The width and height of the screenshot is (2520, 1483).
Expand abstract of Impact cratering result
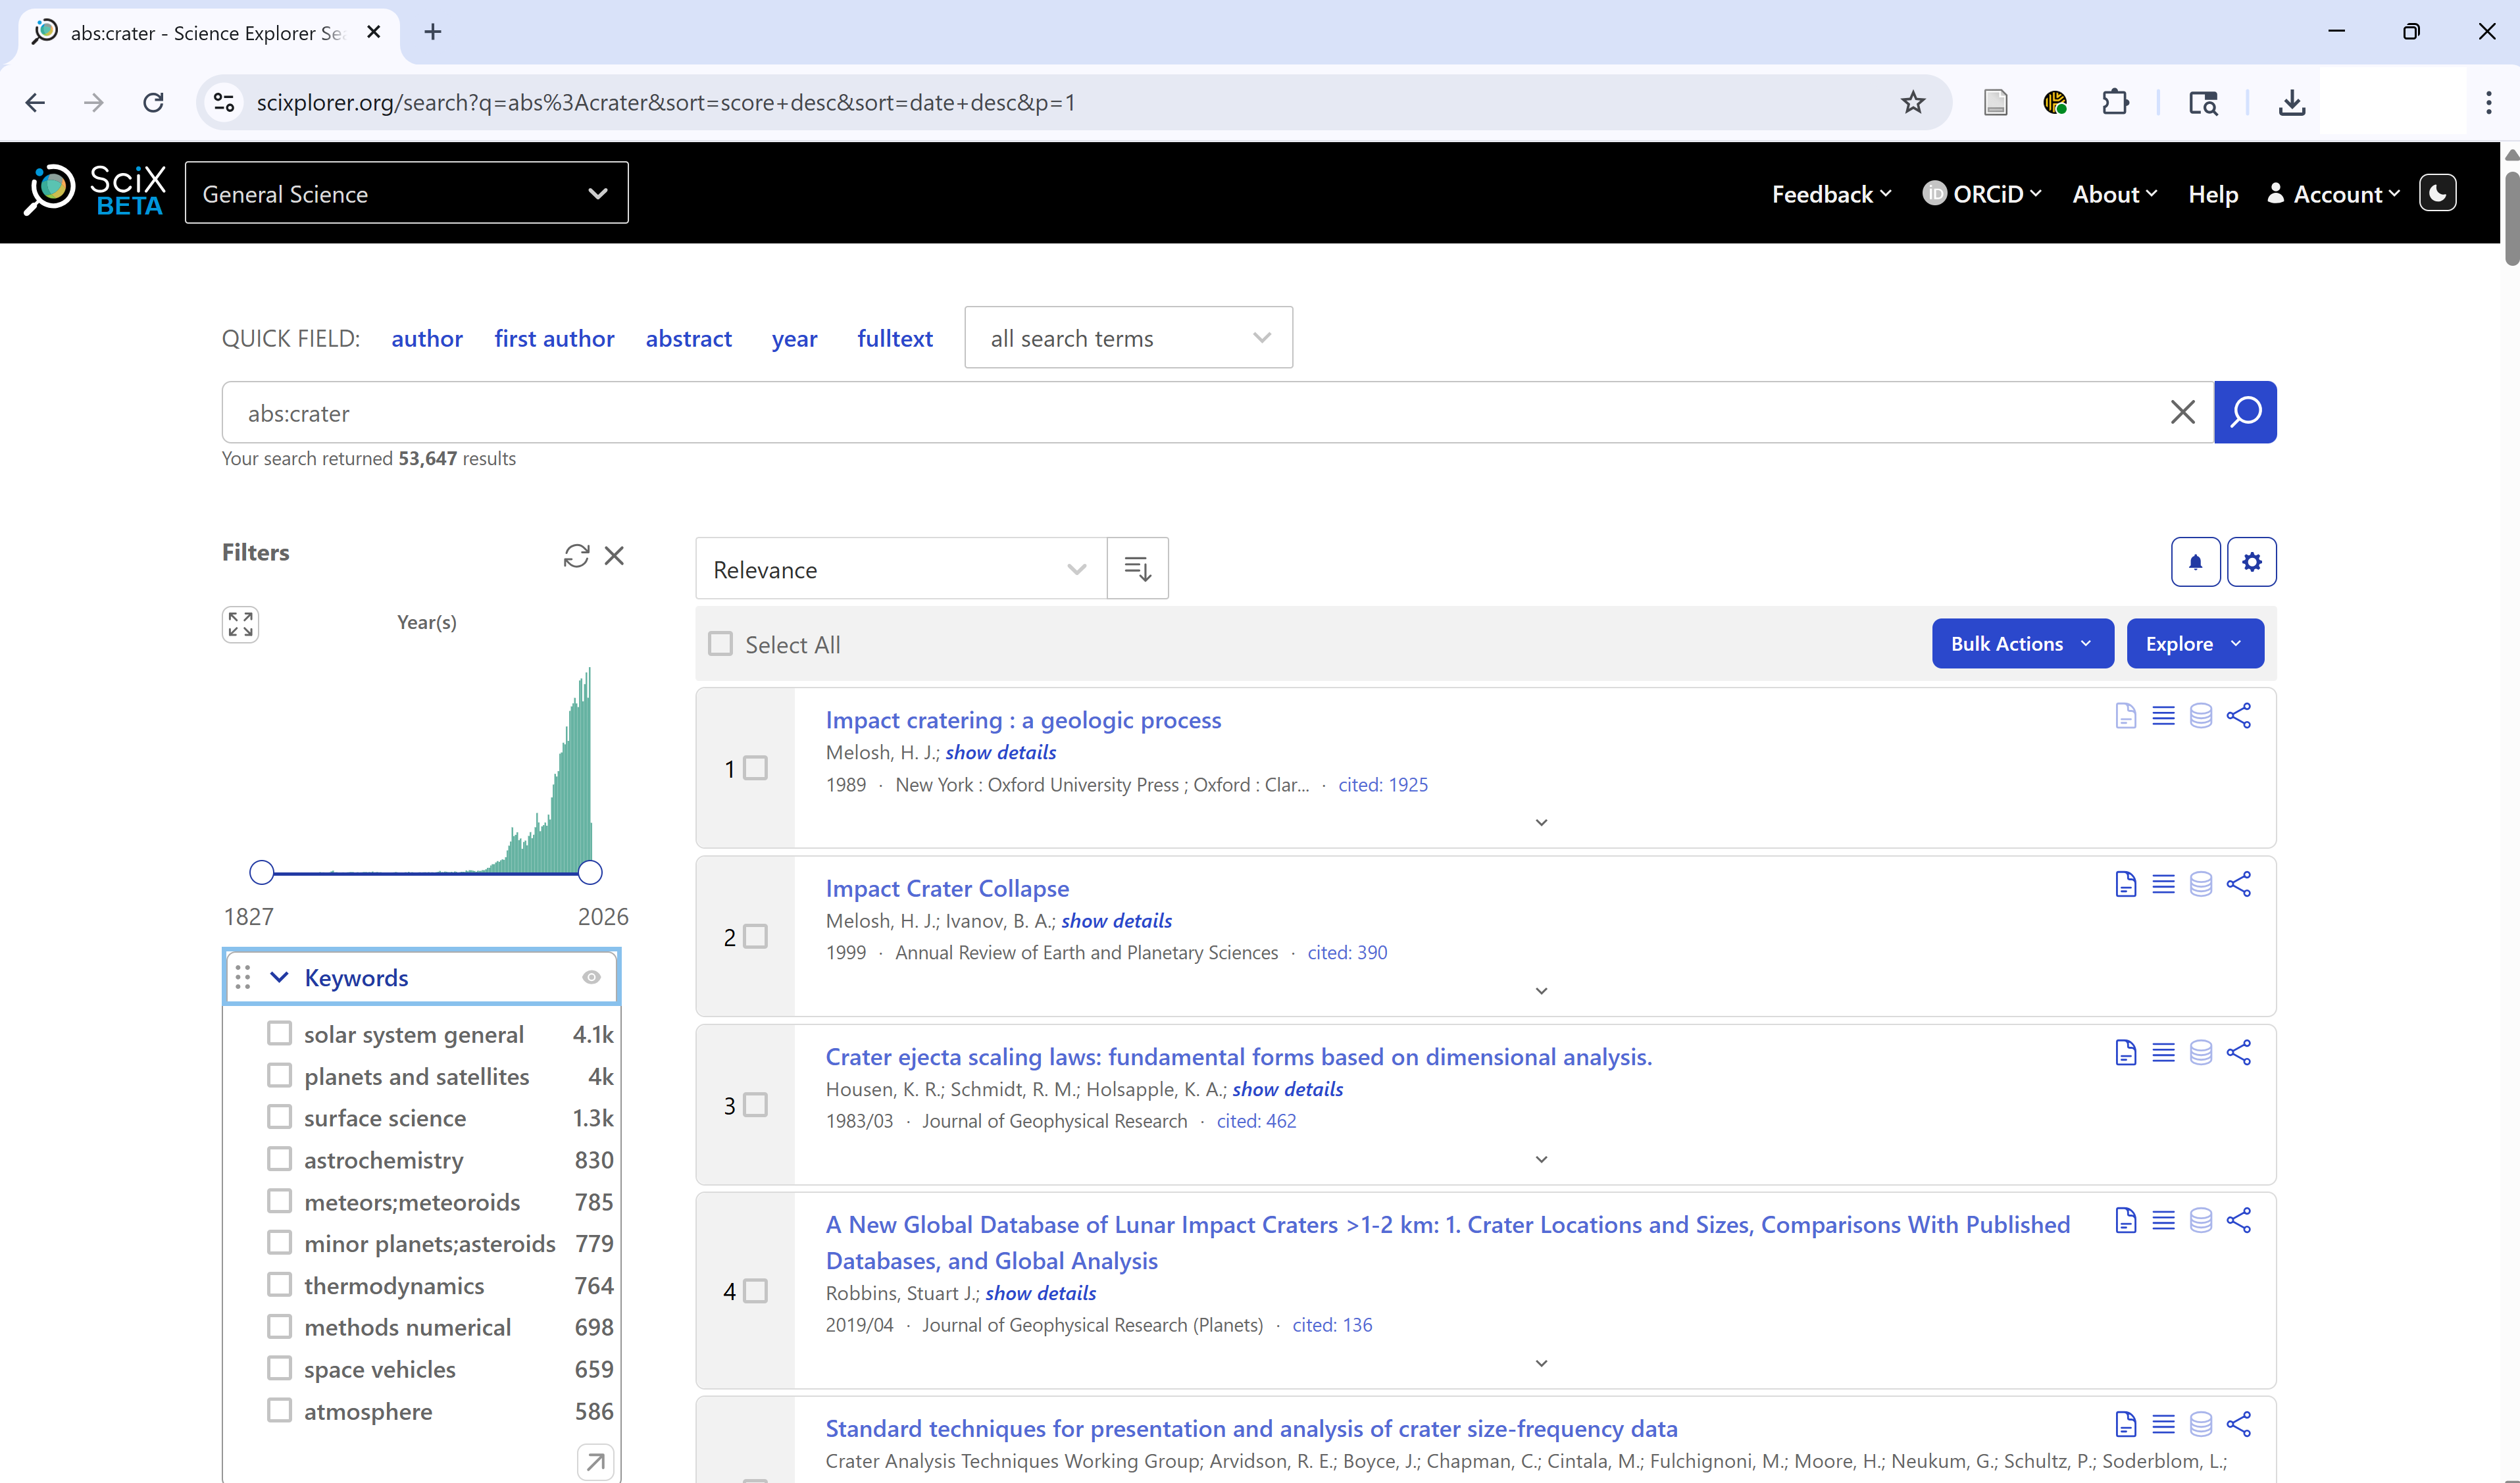[1541, 822]
